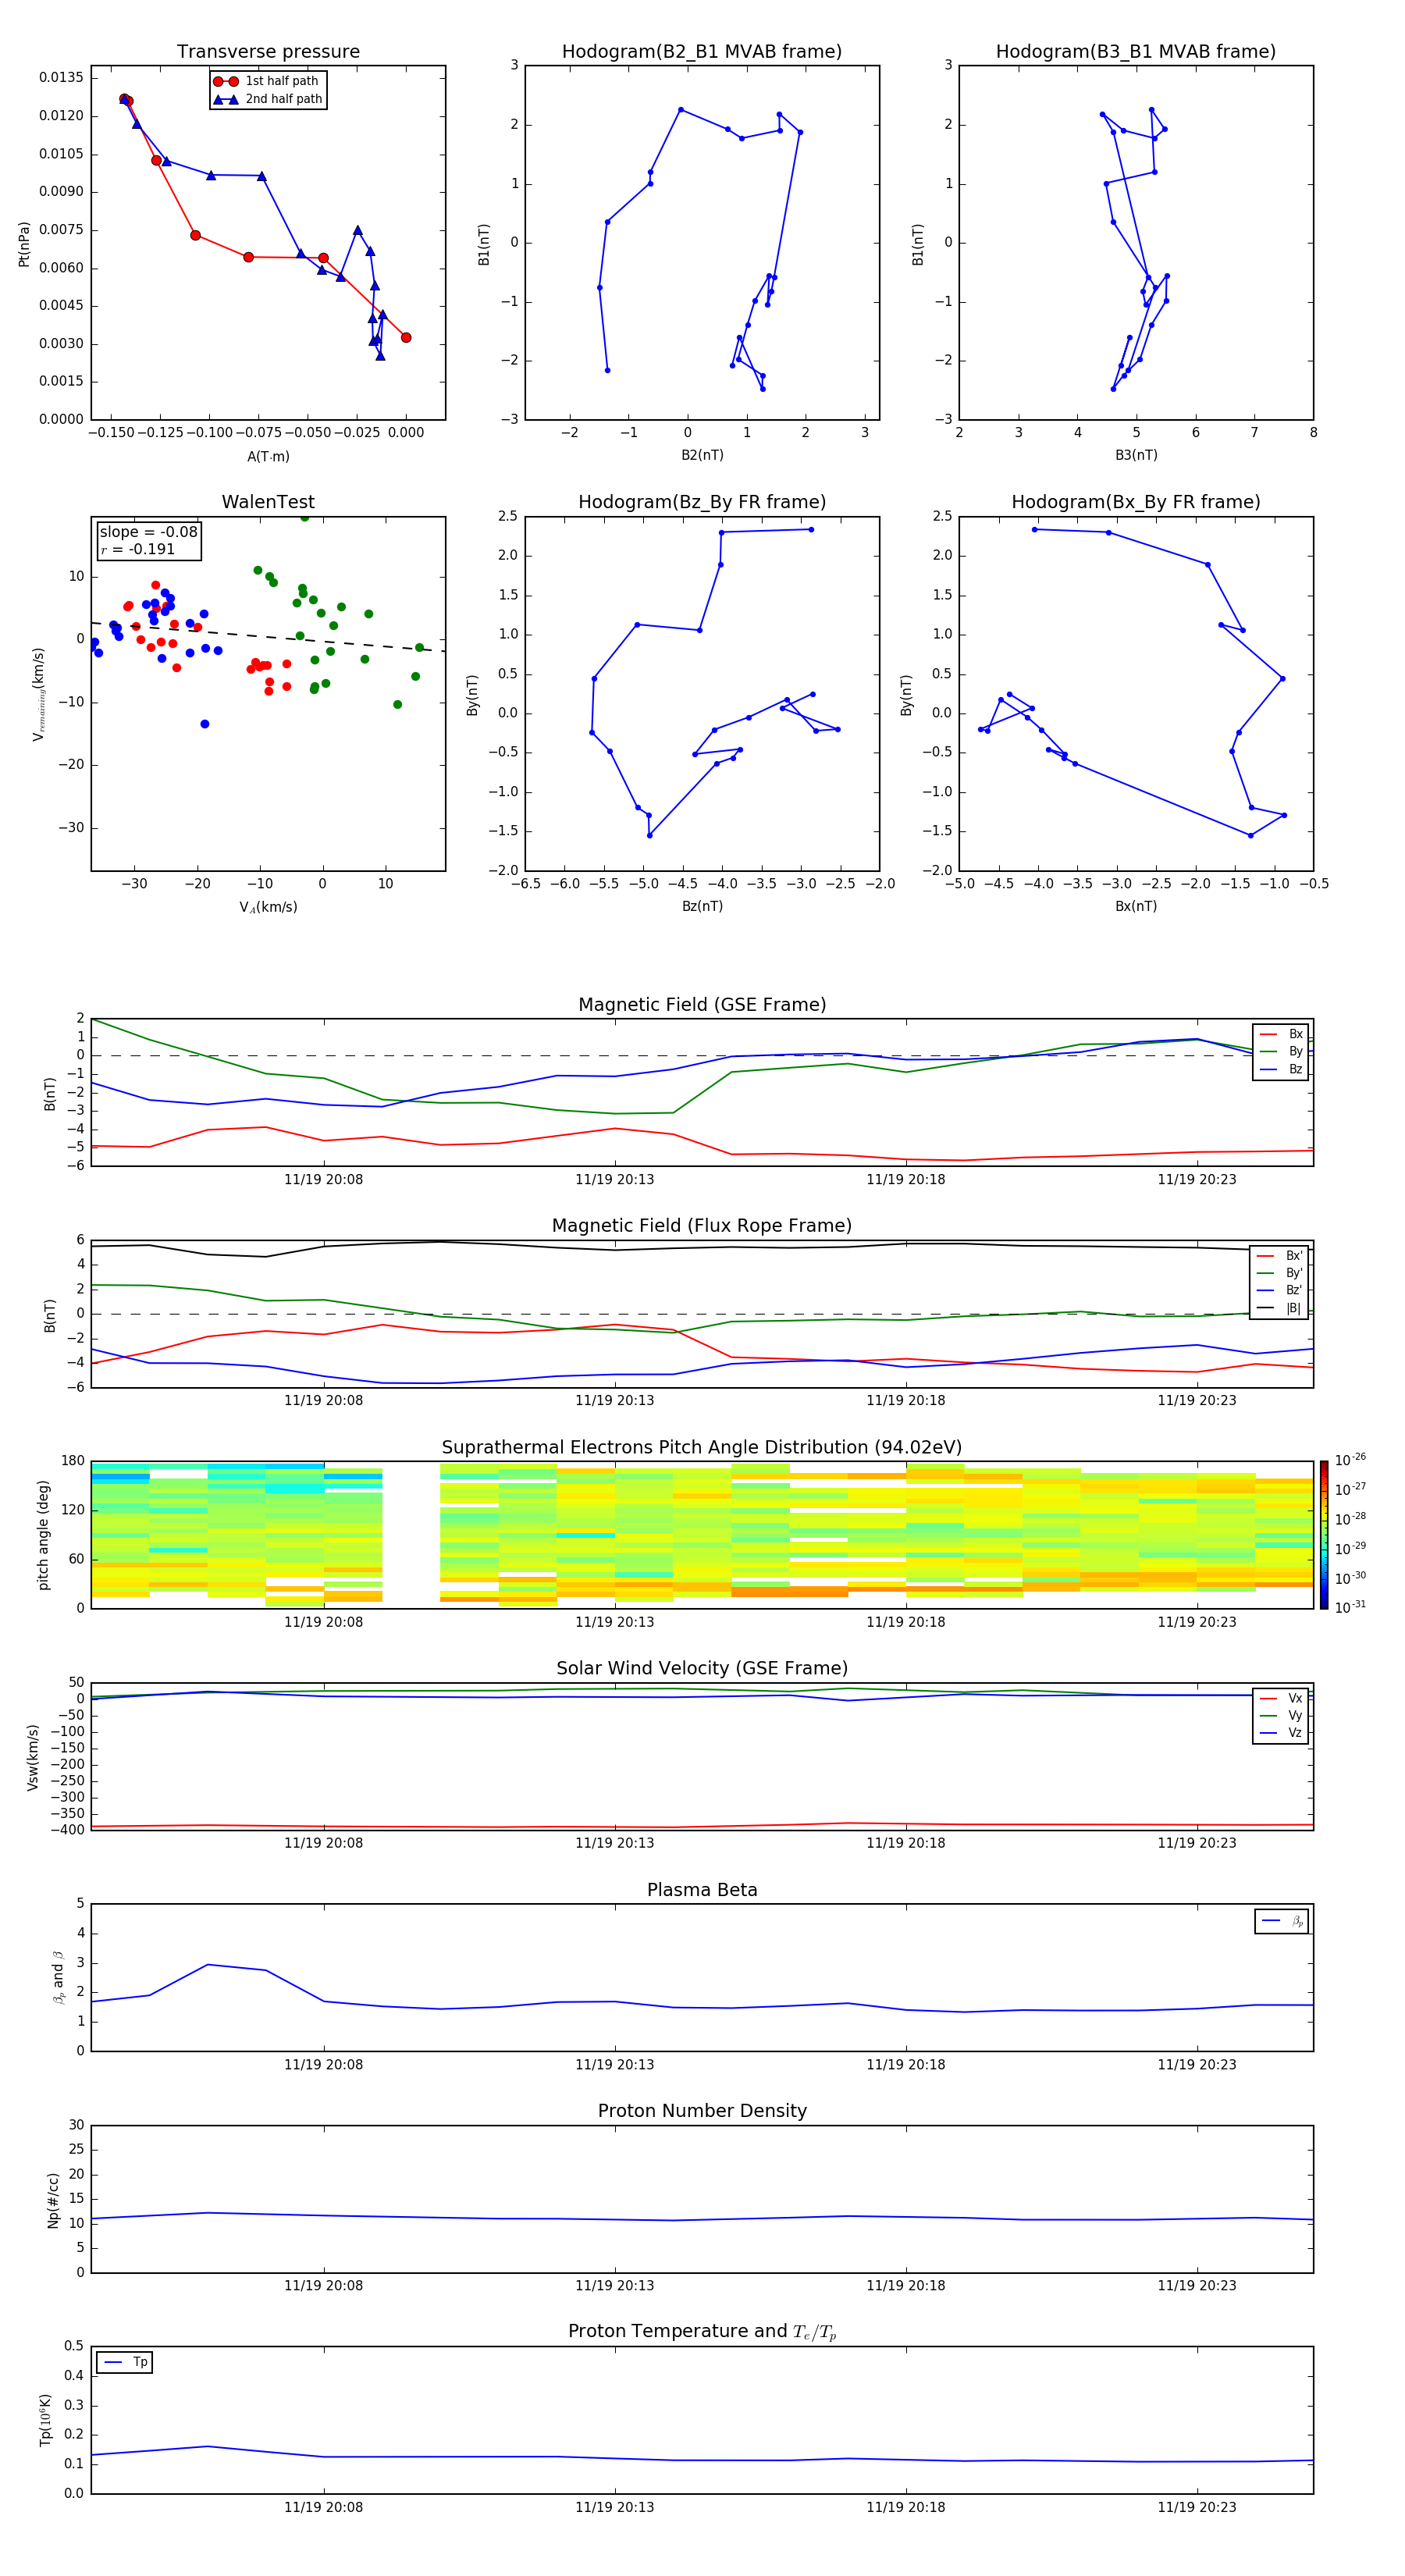Click '11/19 20:08' tick under GSE field plot
The image size is (1405, 2576).
(323, 1180)
